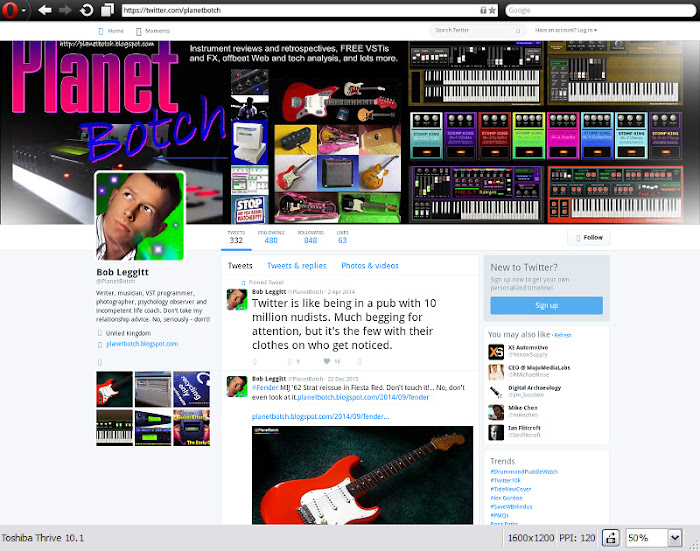Open Bob Leggitt's large profile photo
The height and width of the screenshot is (551, 700).
pyautogui.click(x=140, y=216)
